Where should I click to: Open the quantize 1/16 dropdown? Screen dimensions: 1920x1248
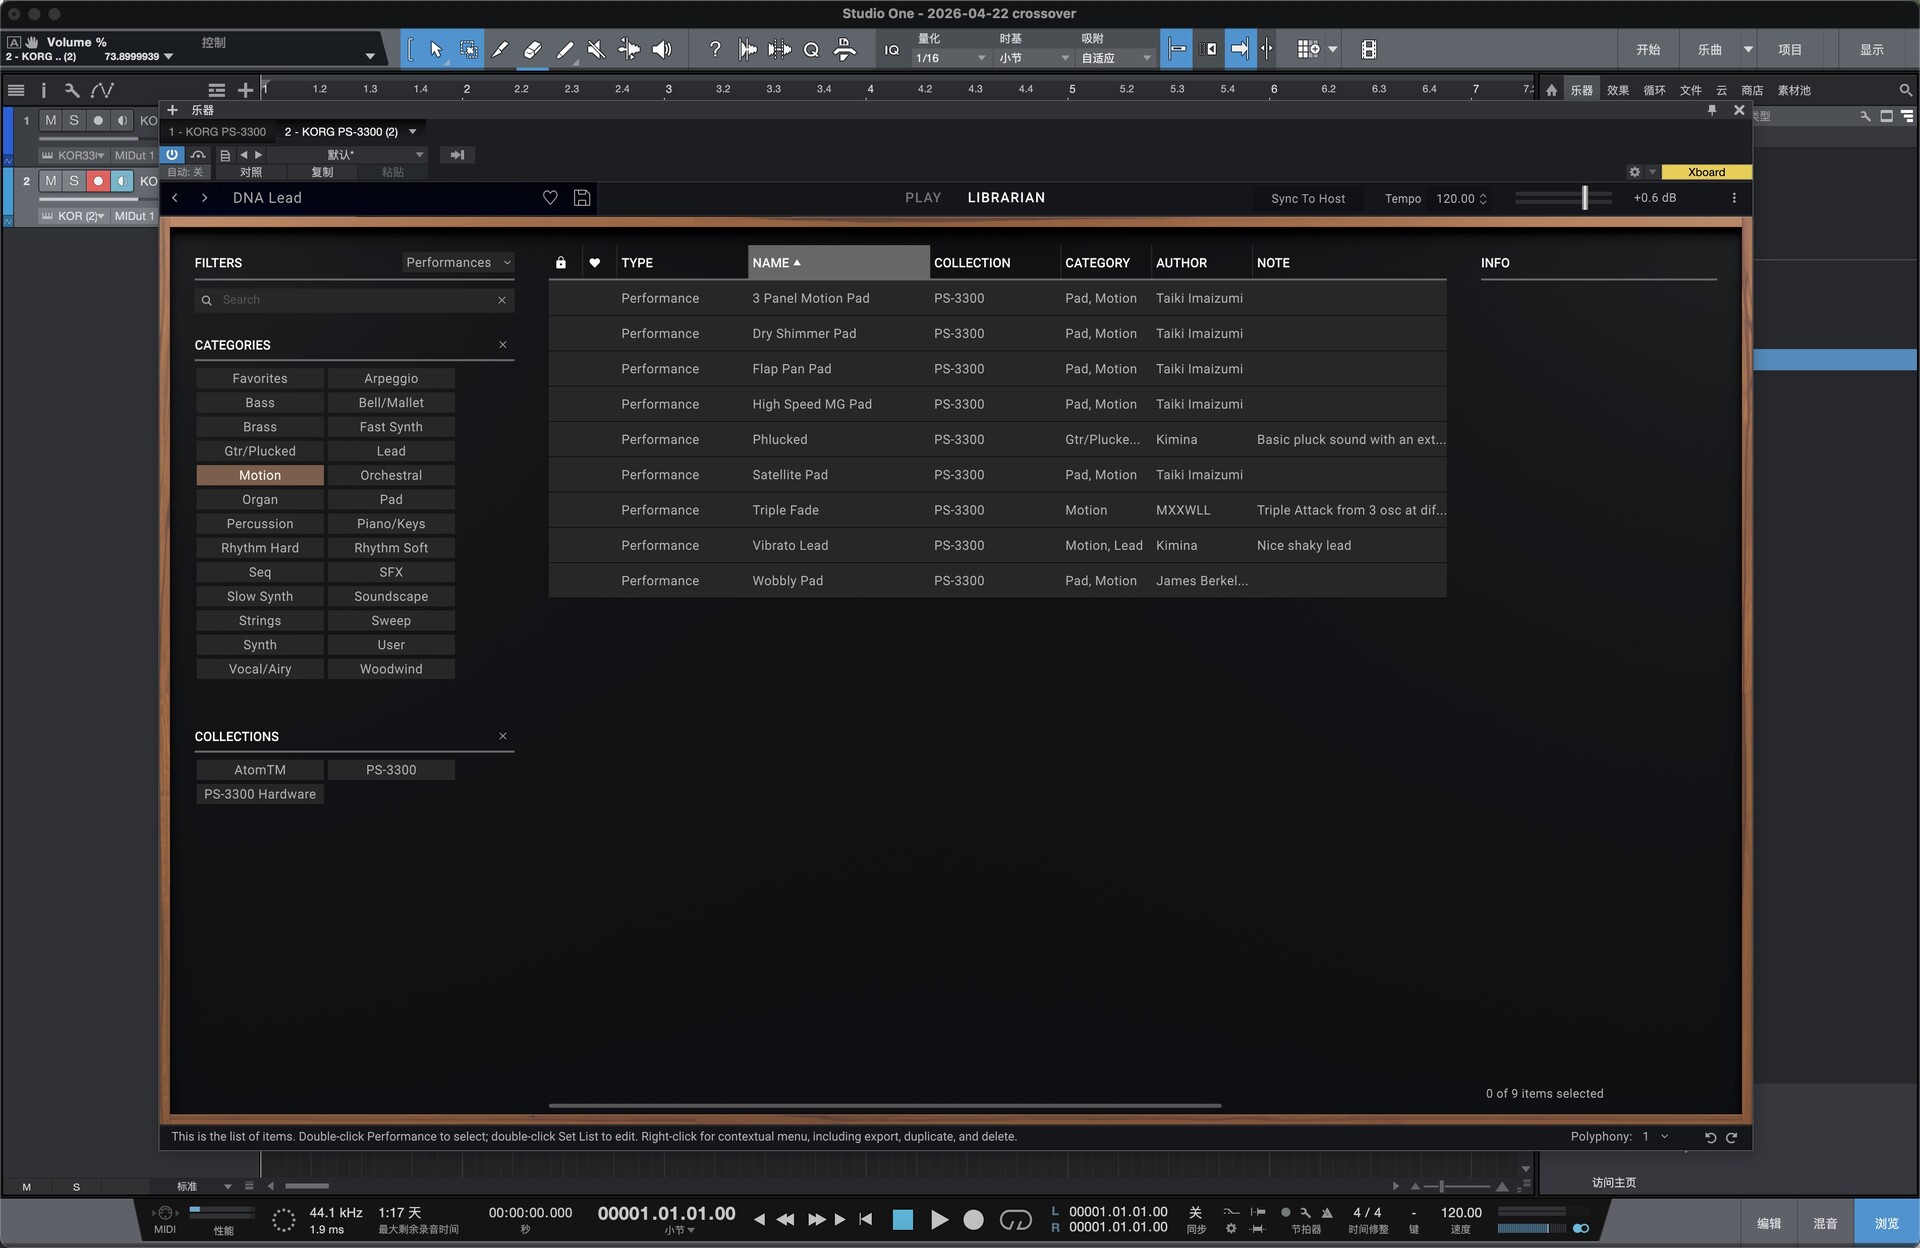tap(950, 58)
